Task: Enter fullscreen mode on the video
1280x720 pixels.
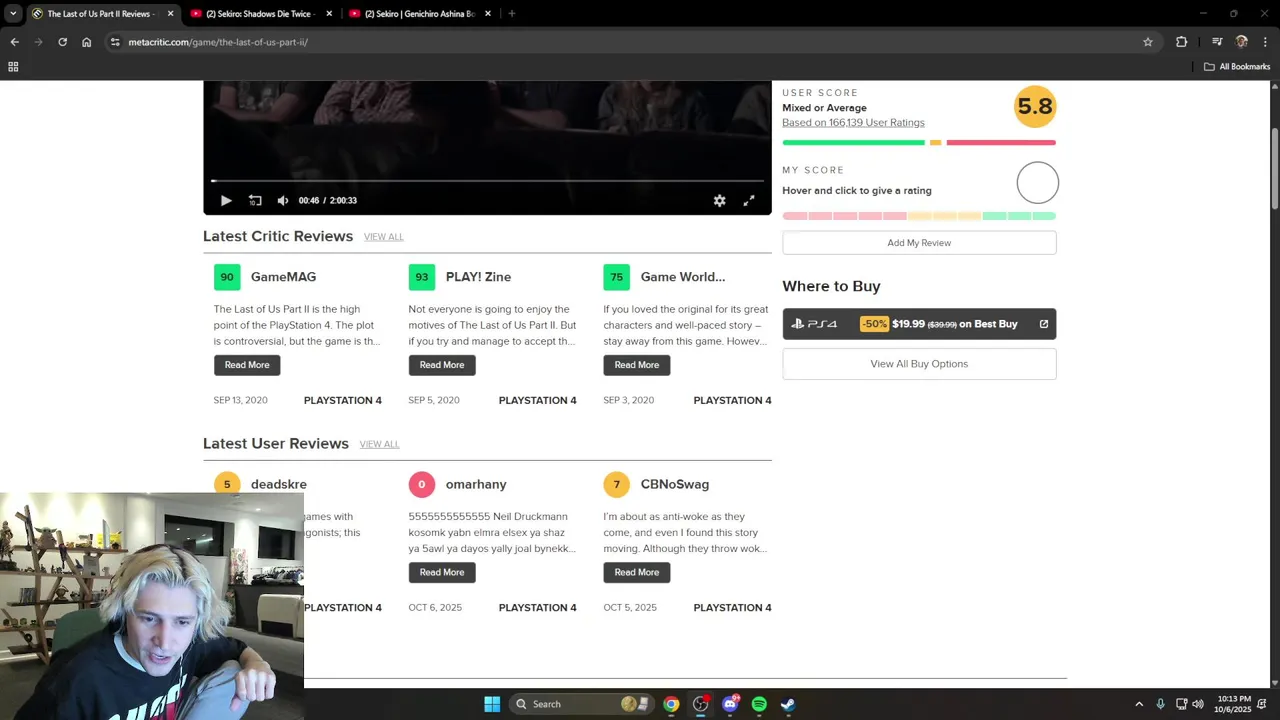Action: [x=749, y=200]
